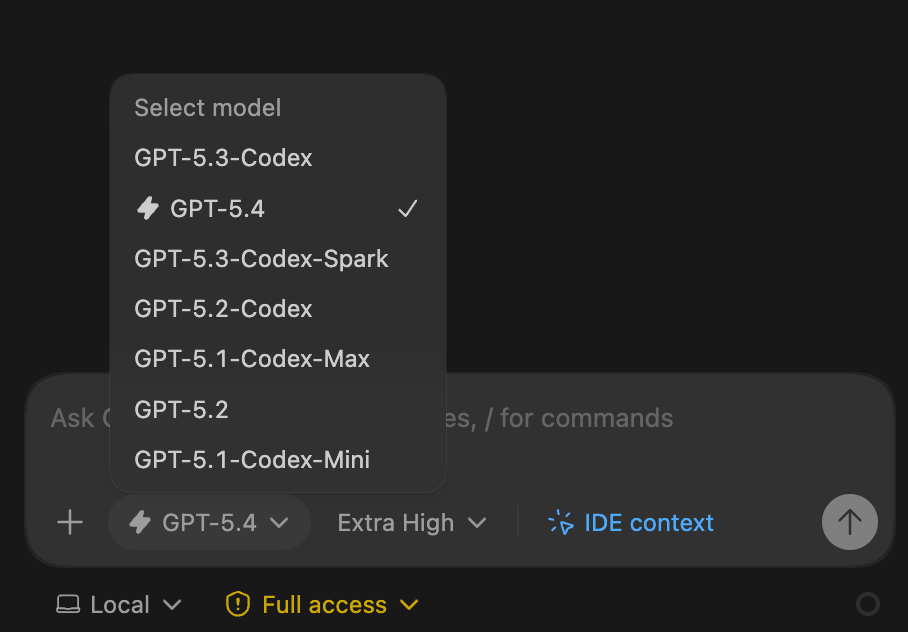Click the circle indicator at bottom right
The height and width of the screenshot is (632, 908).
868,604
